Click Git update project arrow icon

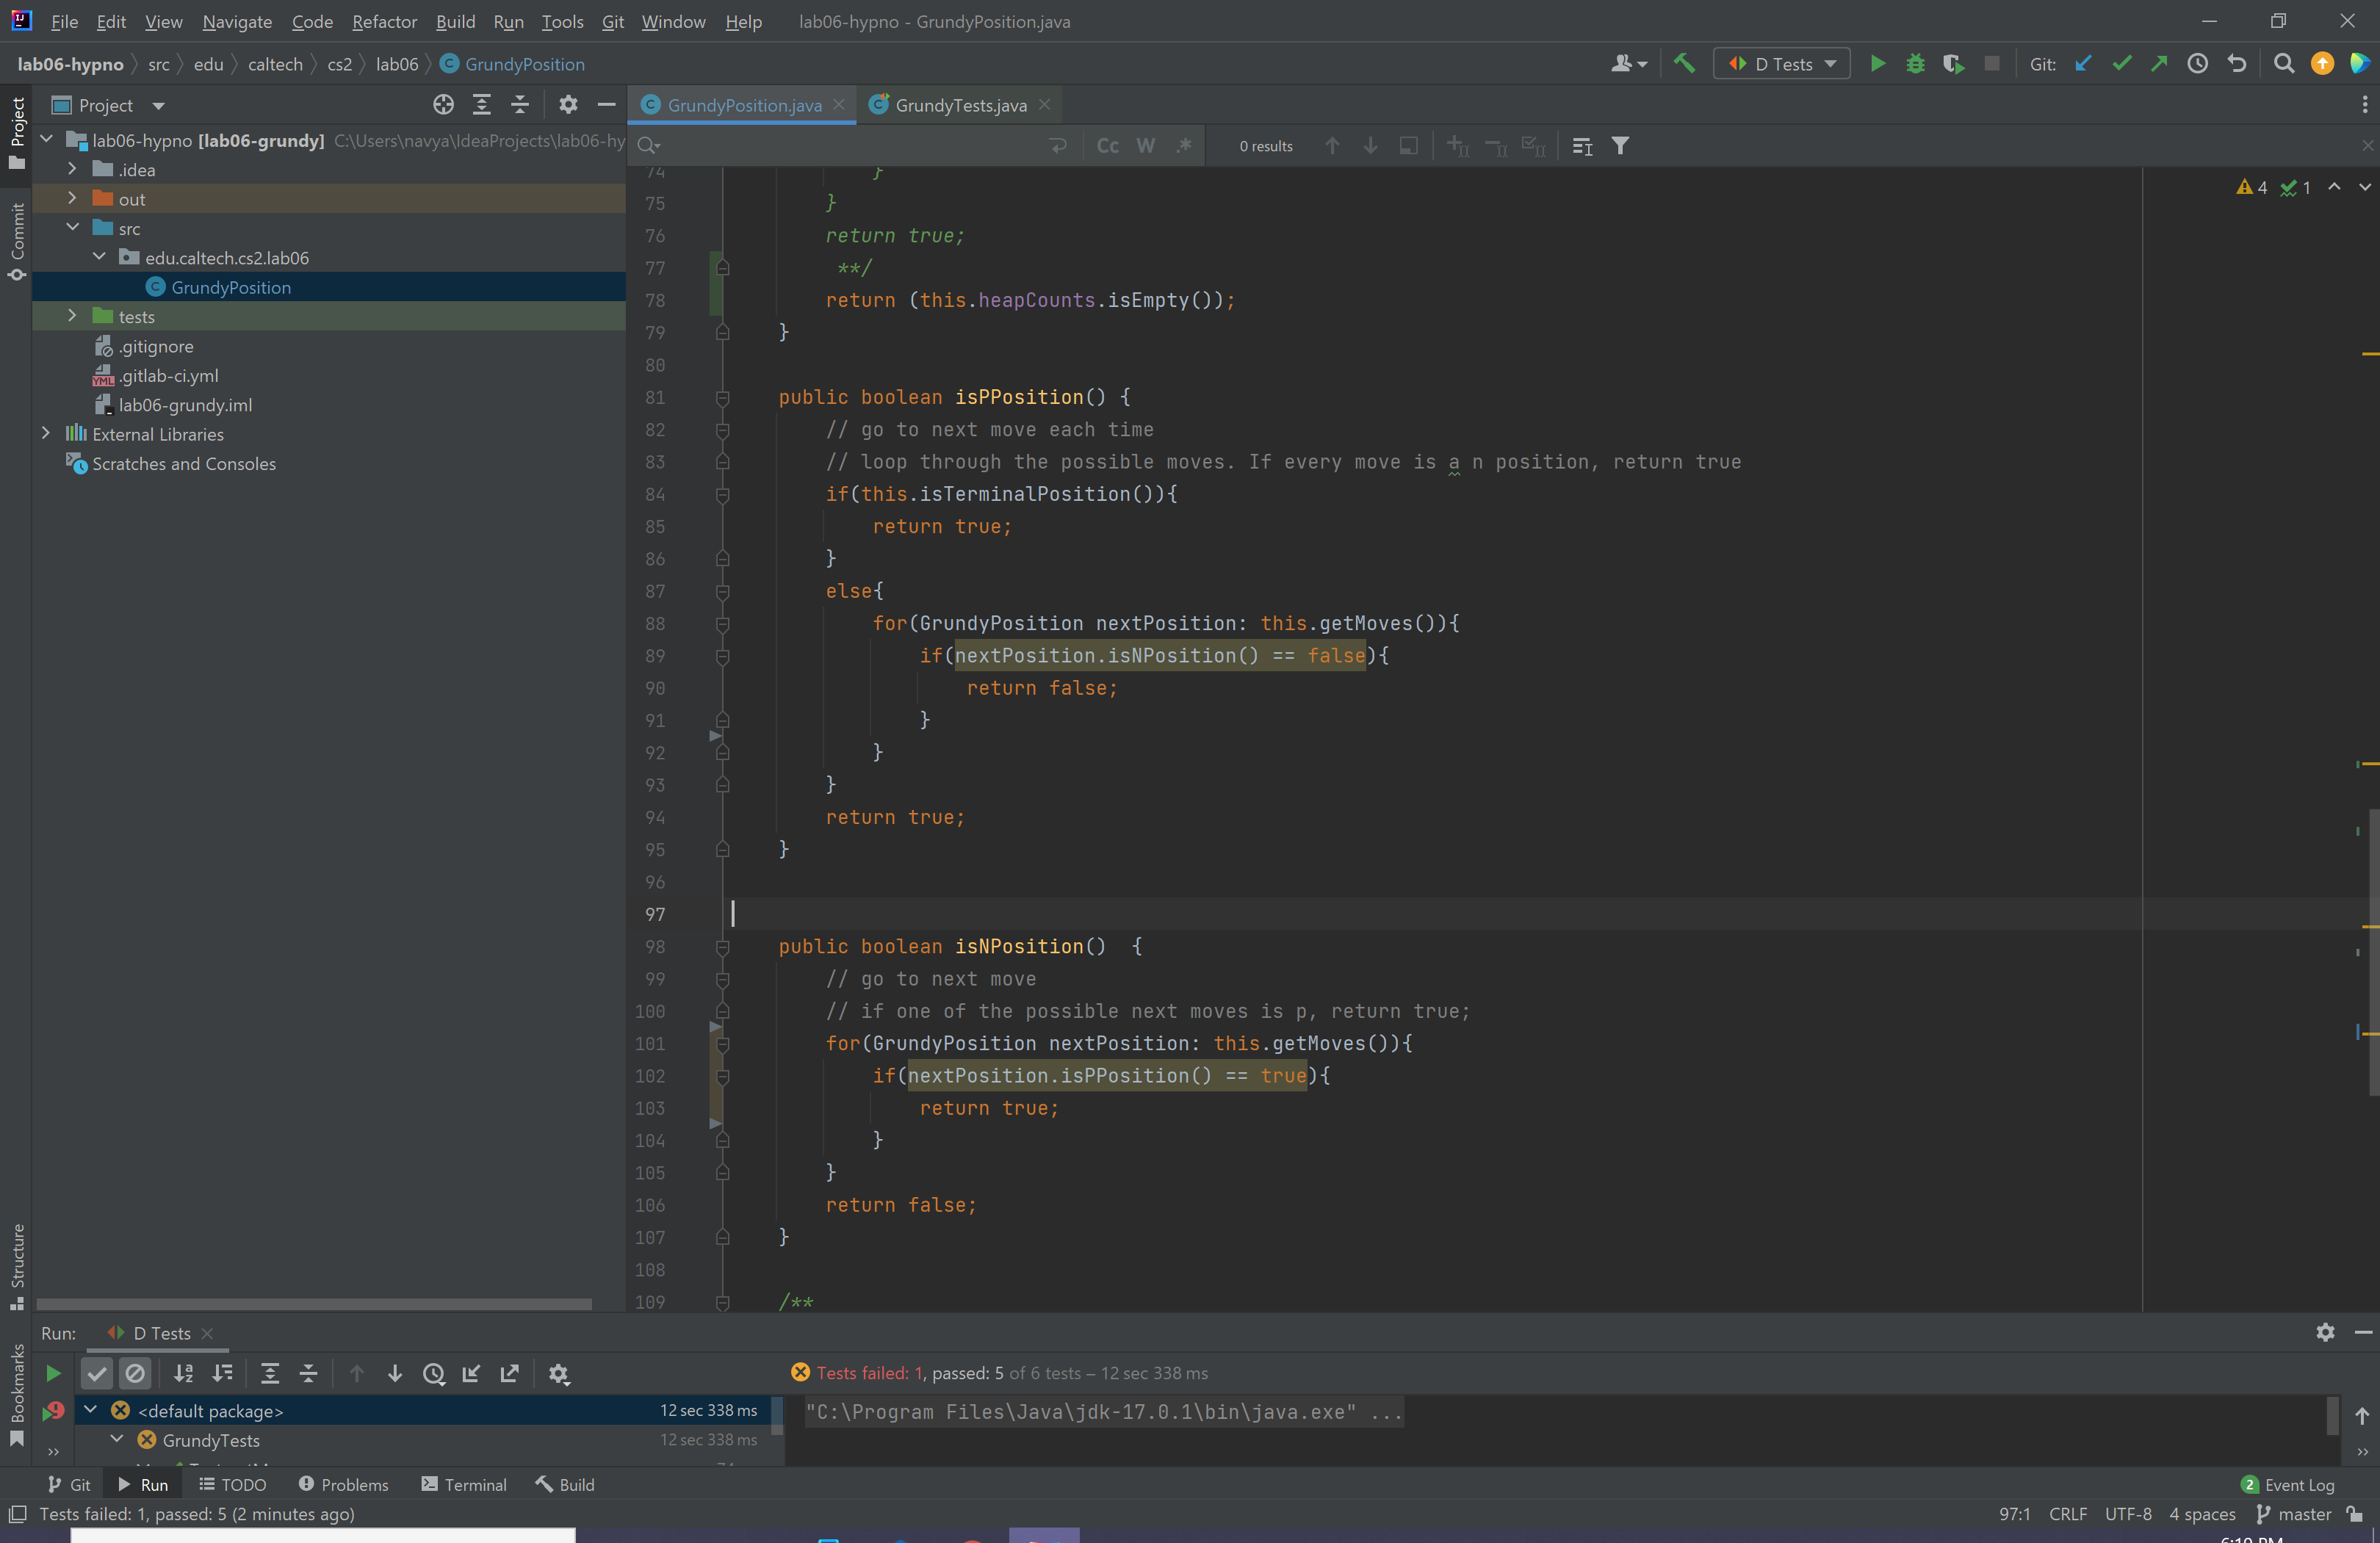2083,64
